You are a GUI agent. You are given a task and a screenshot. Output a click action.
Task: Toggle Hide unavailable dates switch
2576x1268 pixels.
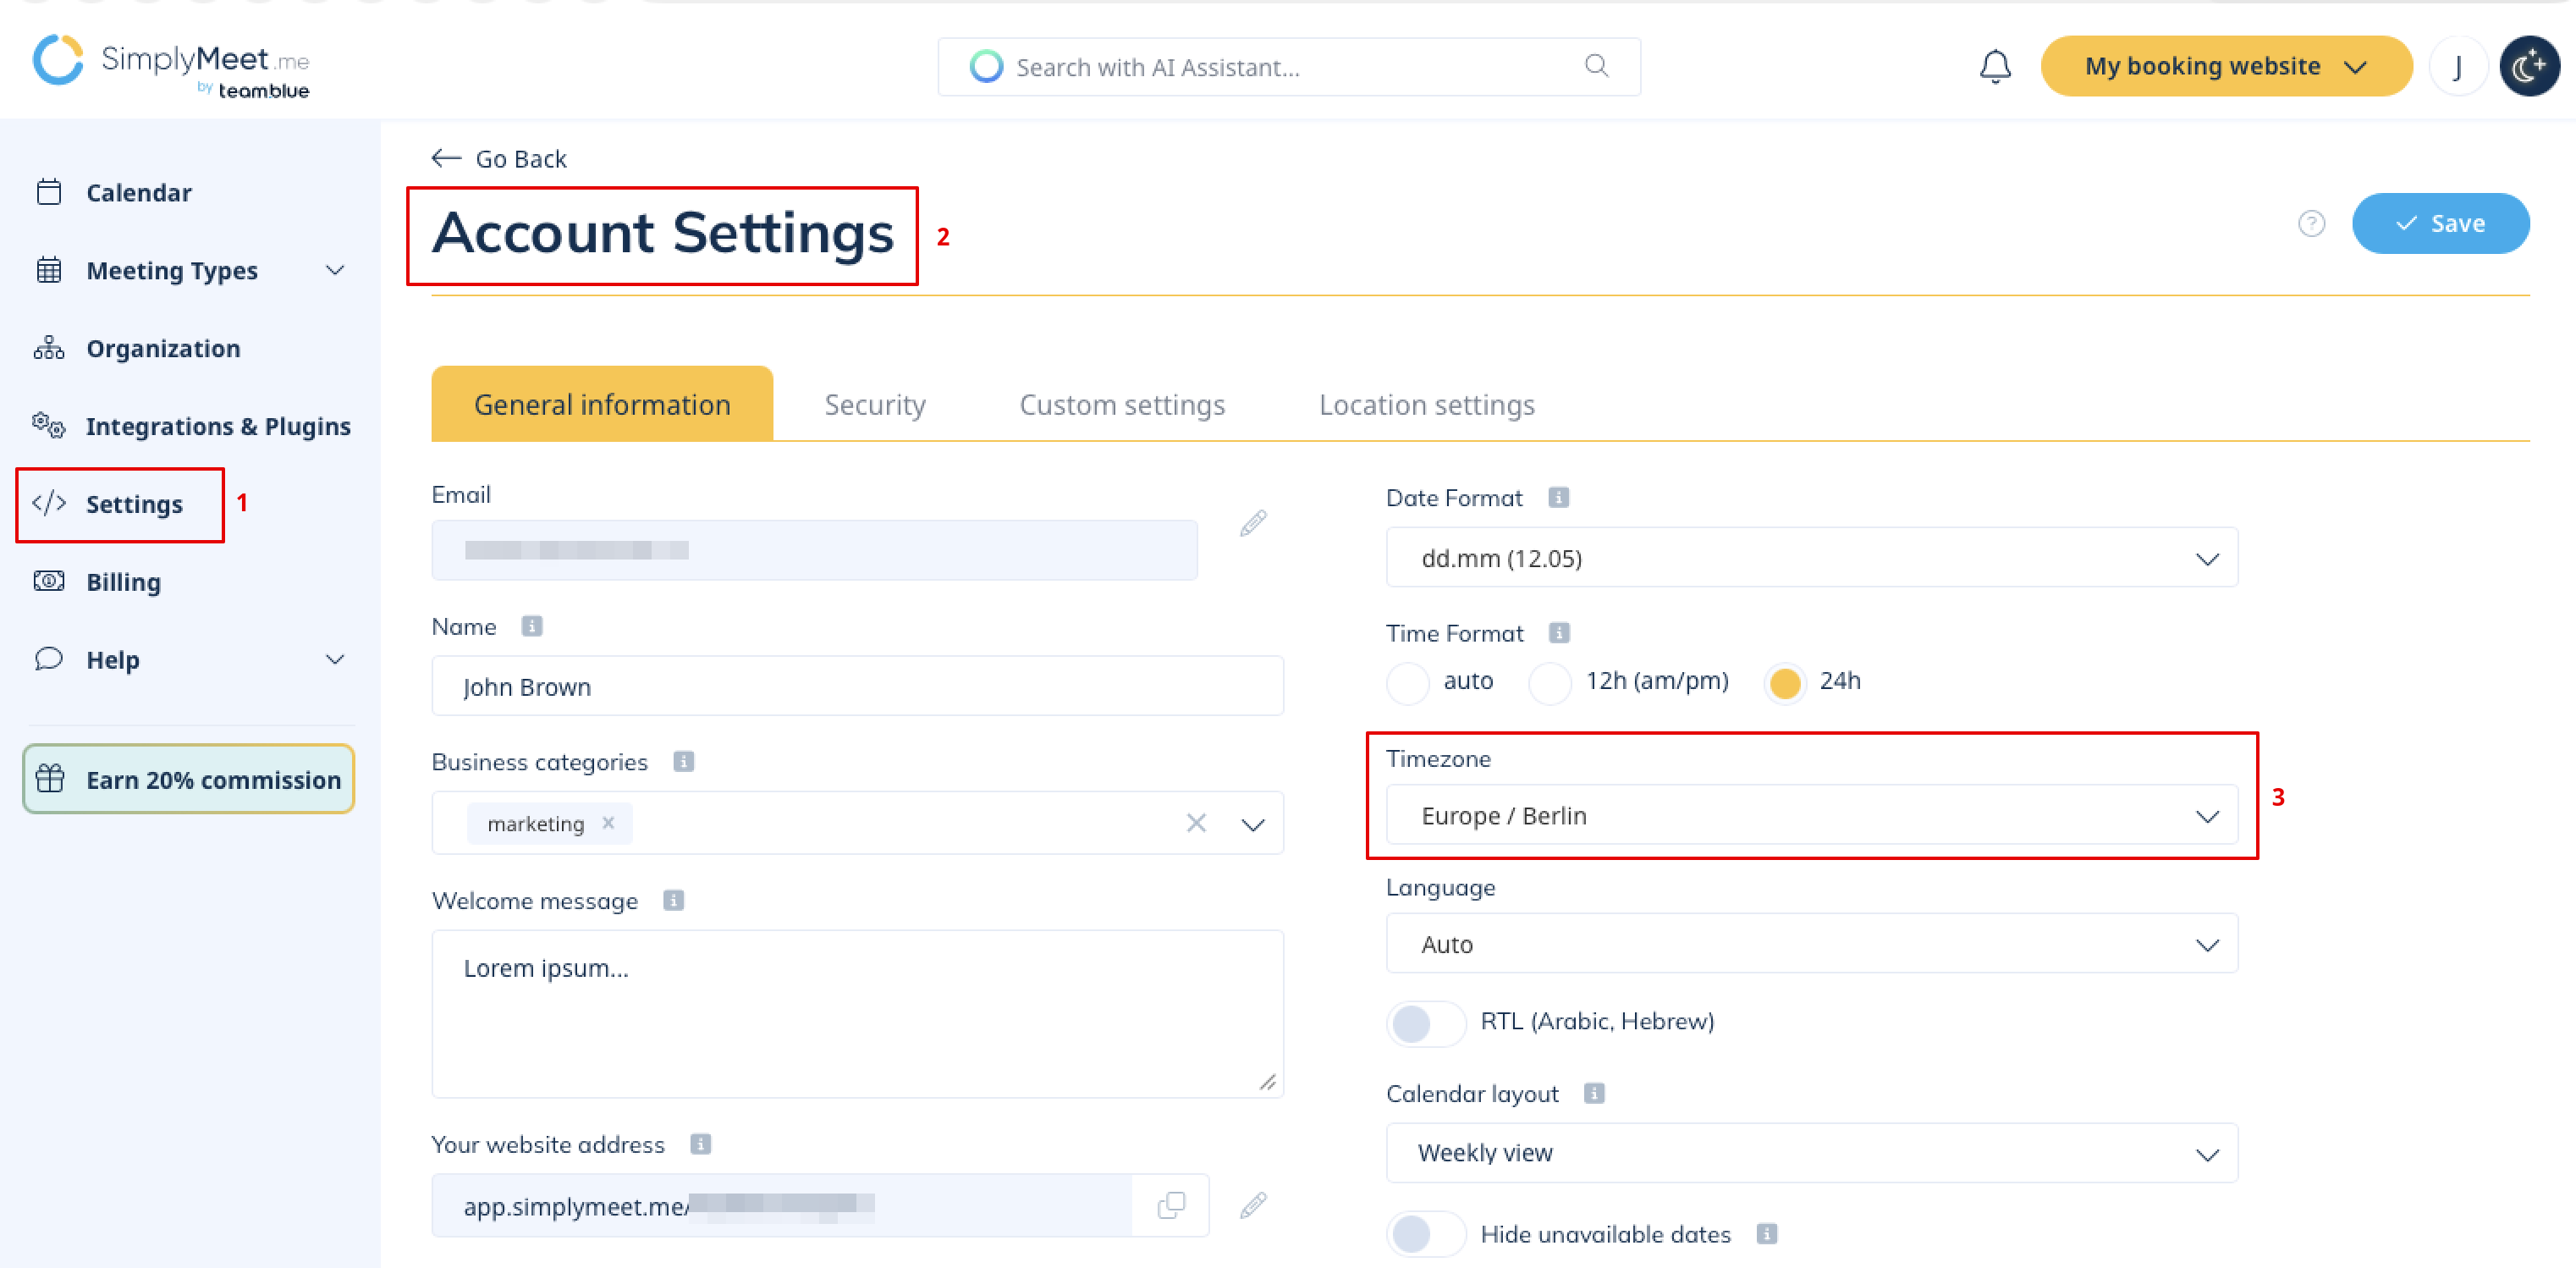tap(1425, 1233)
